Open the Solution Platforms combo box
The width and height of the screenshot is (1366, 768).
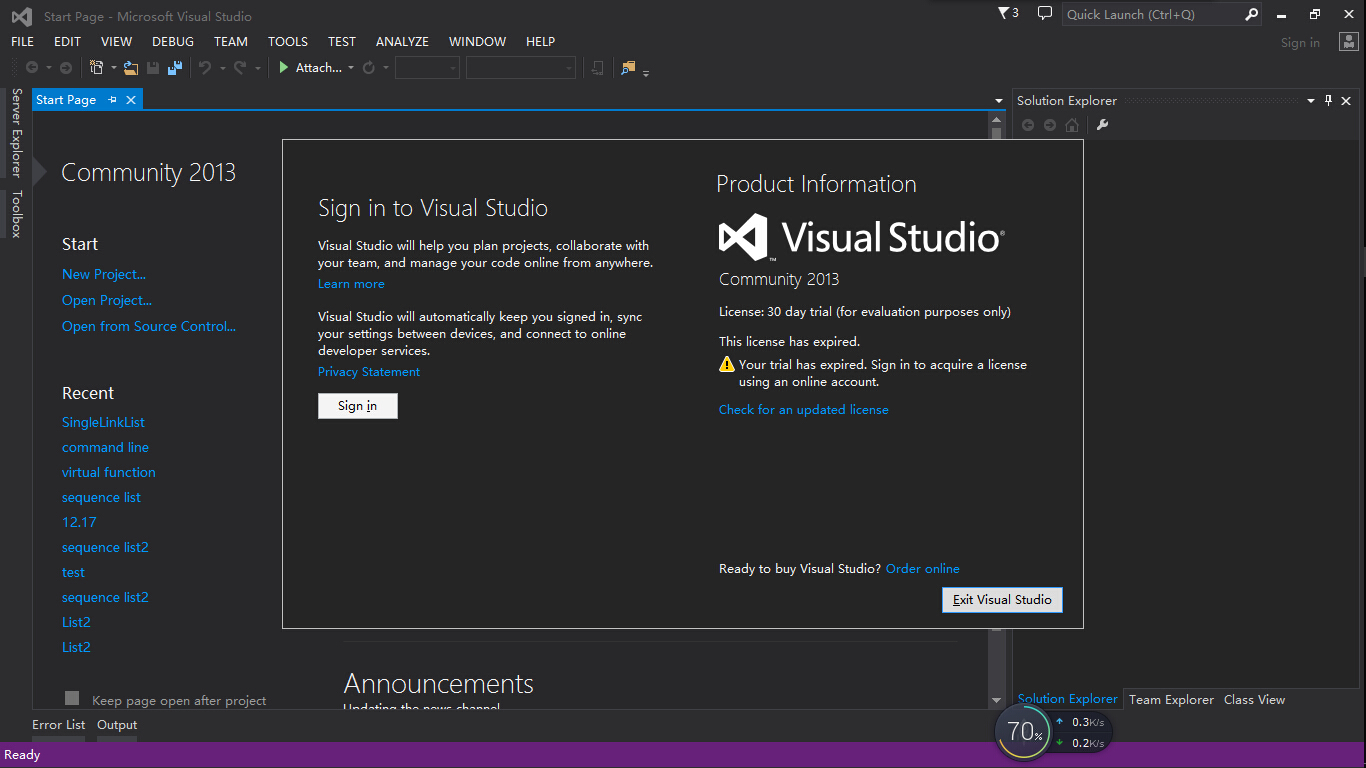click(x=521, y=68)
